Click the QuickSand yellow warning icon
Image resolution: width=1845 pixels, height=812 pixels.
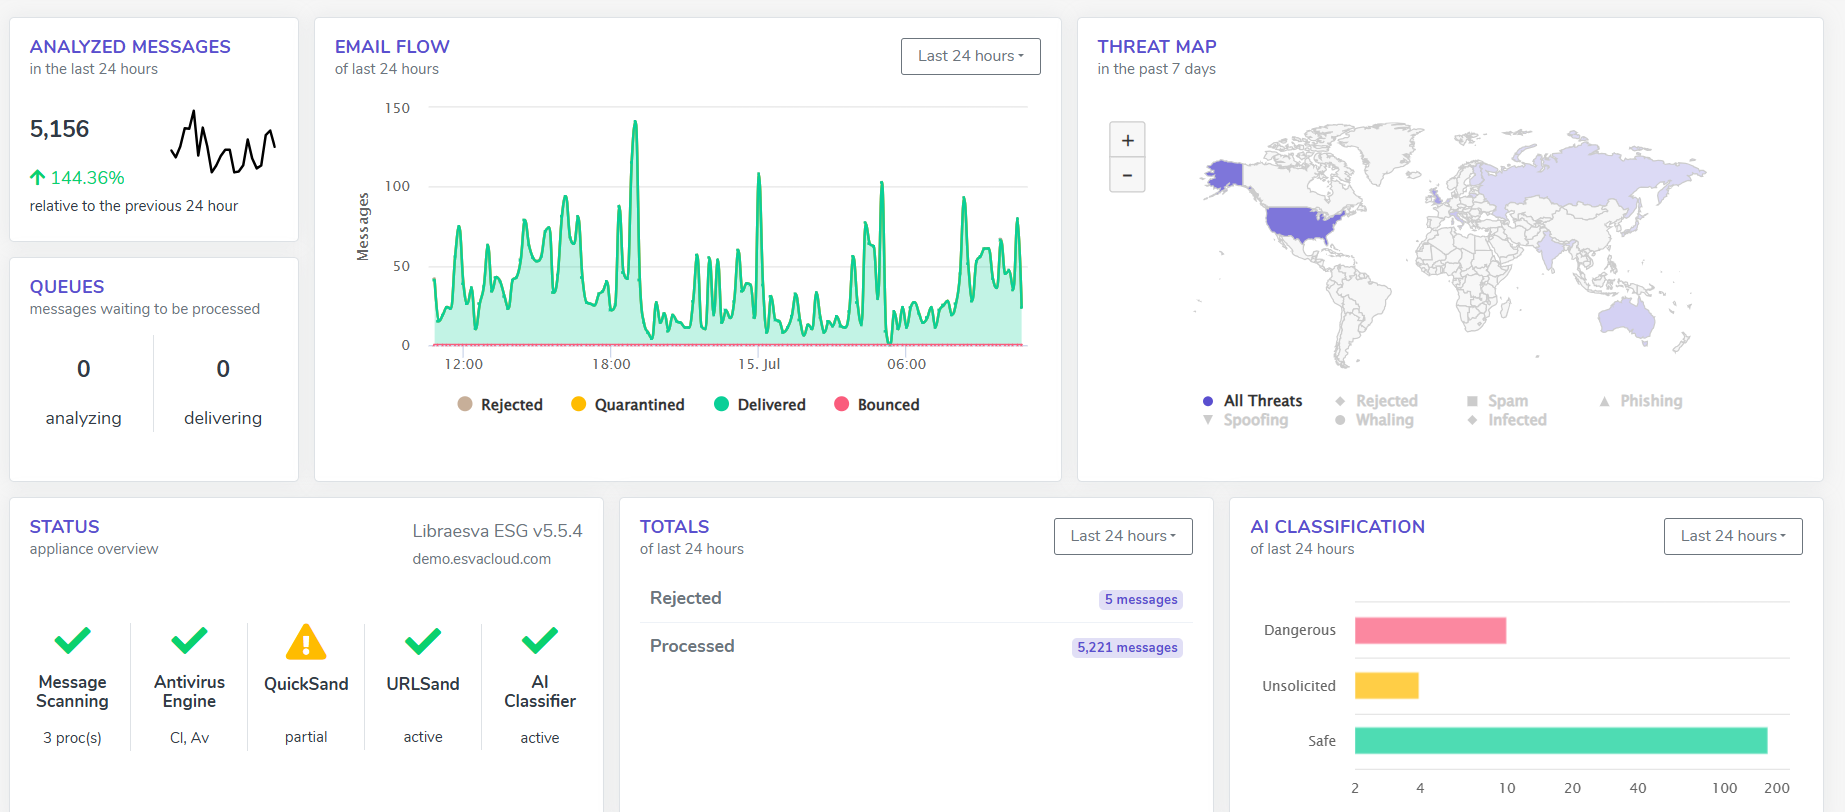click(306, 642)
